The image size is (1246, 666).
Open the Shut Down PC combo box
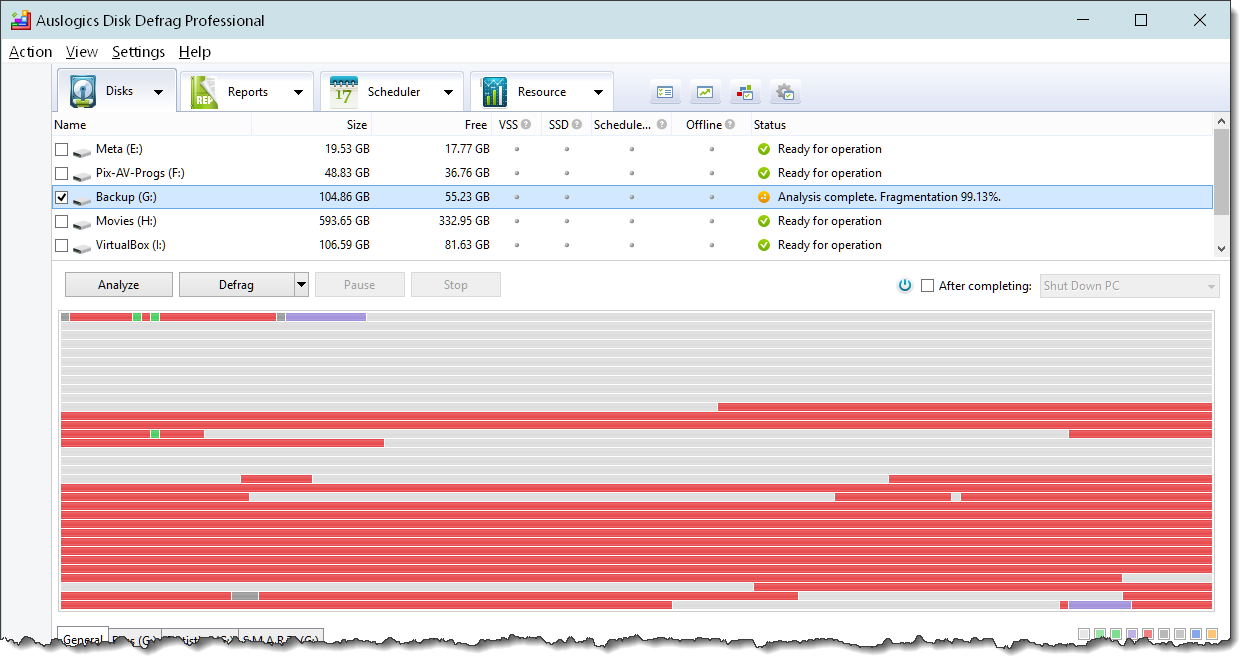(1130, 286)
